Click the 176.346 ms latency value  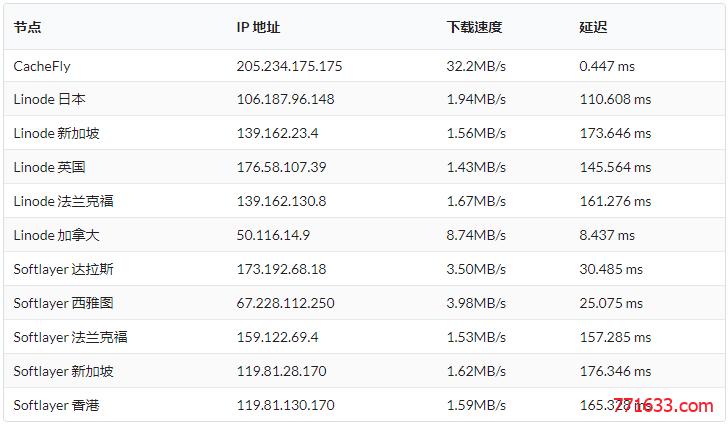click(615, 371)
